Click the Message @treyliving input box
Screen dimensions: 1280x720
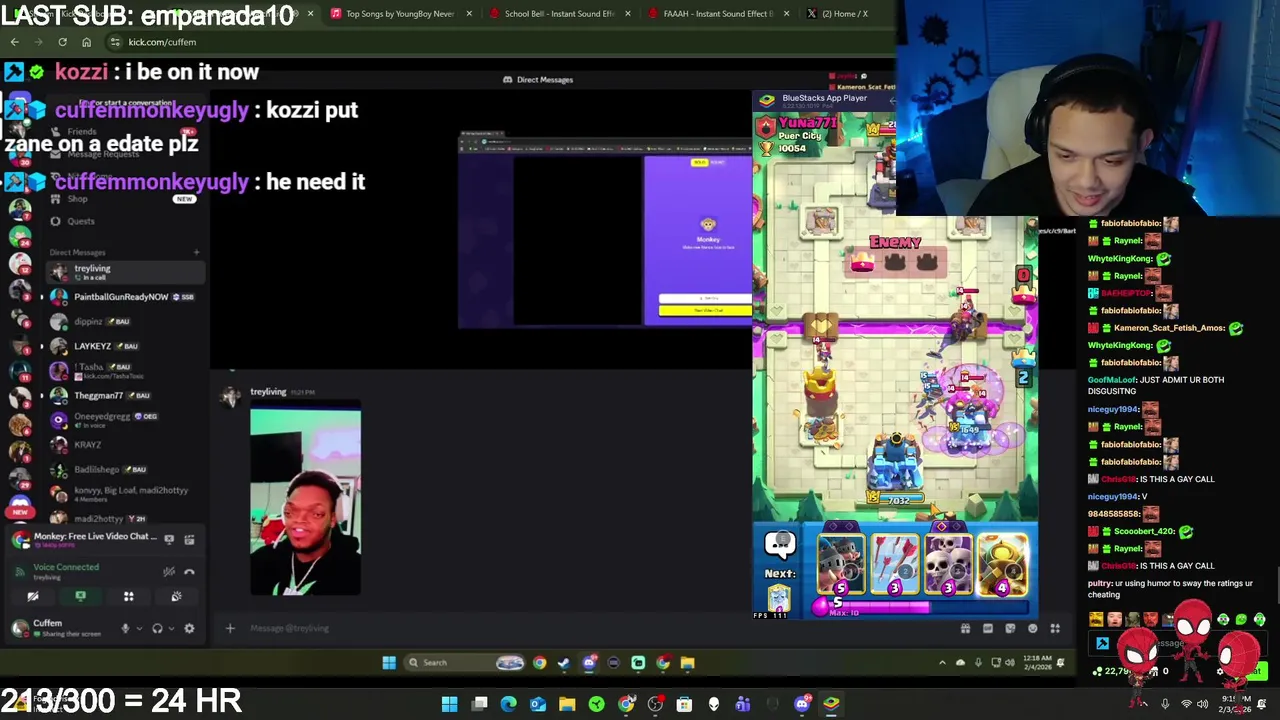coord(590,628)
